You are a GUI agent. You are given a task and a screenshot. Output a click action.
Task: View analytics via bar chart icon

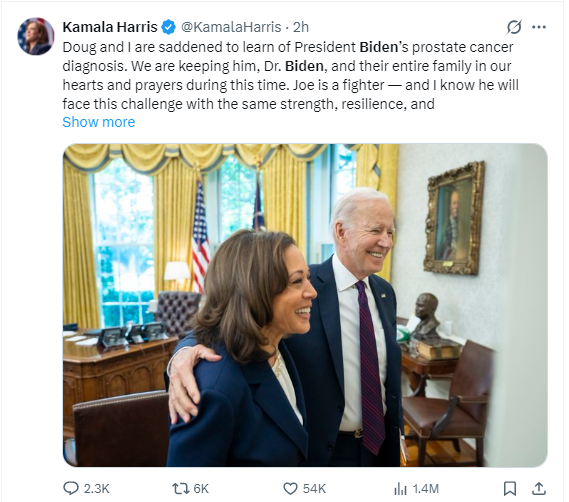pyautogui.click(x=400, y=489)
